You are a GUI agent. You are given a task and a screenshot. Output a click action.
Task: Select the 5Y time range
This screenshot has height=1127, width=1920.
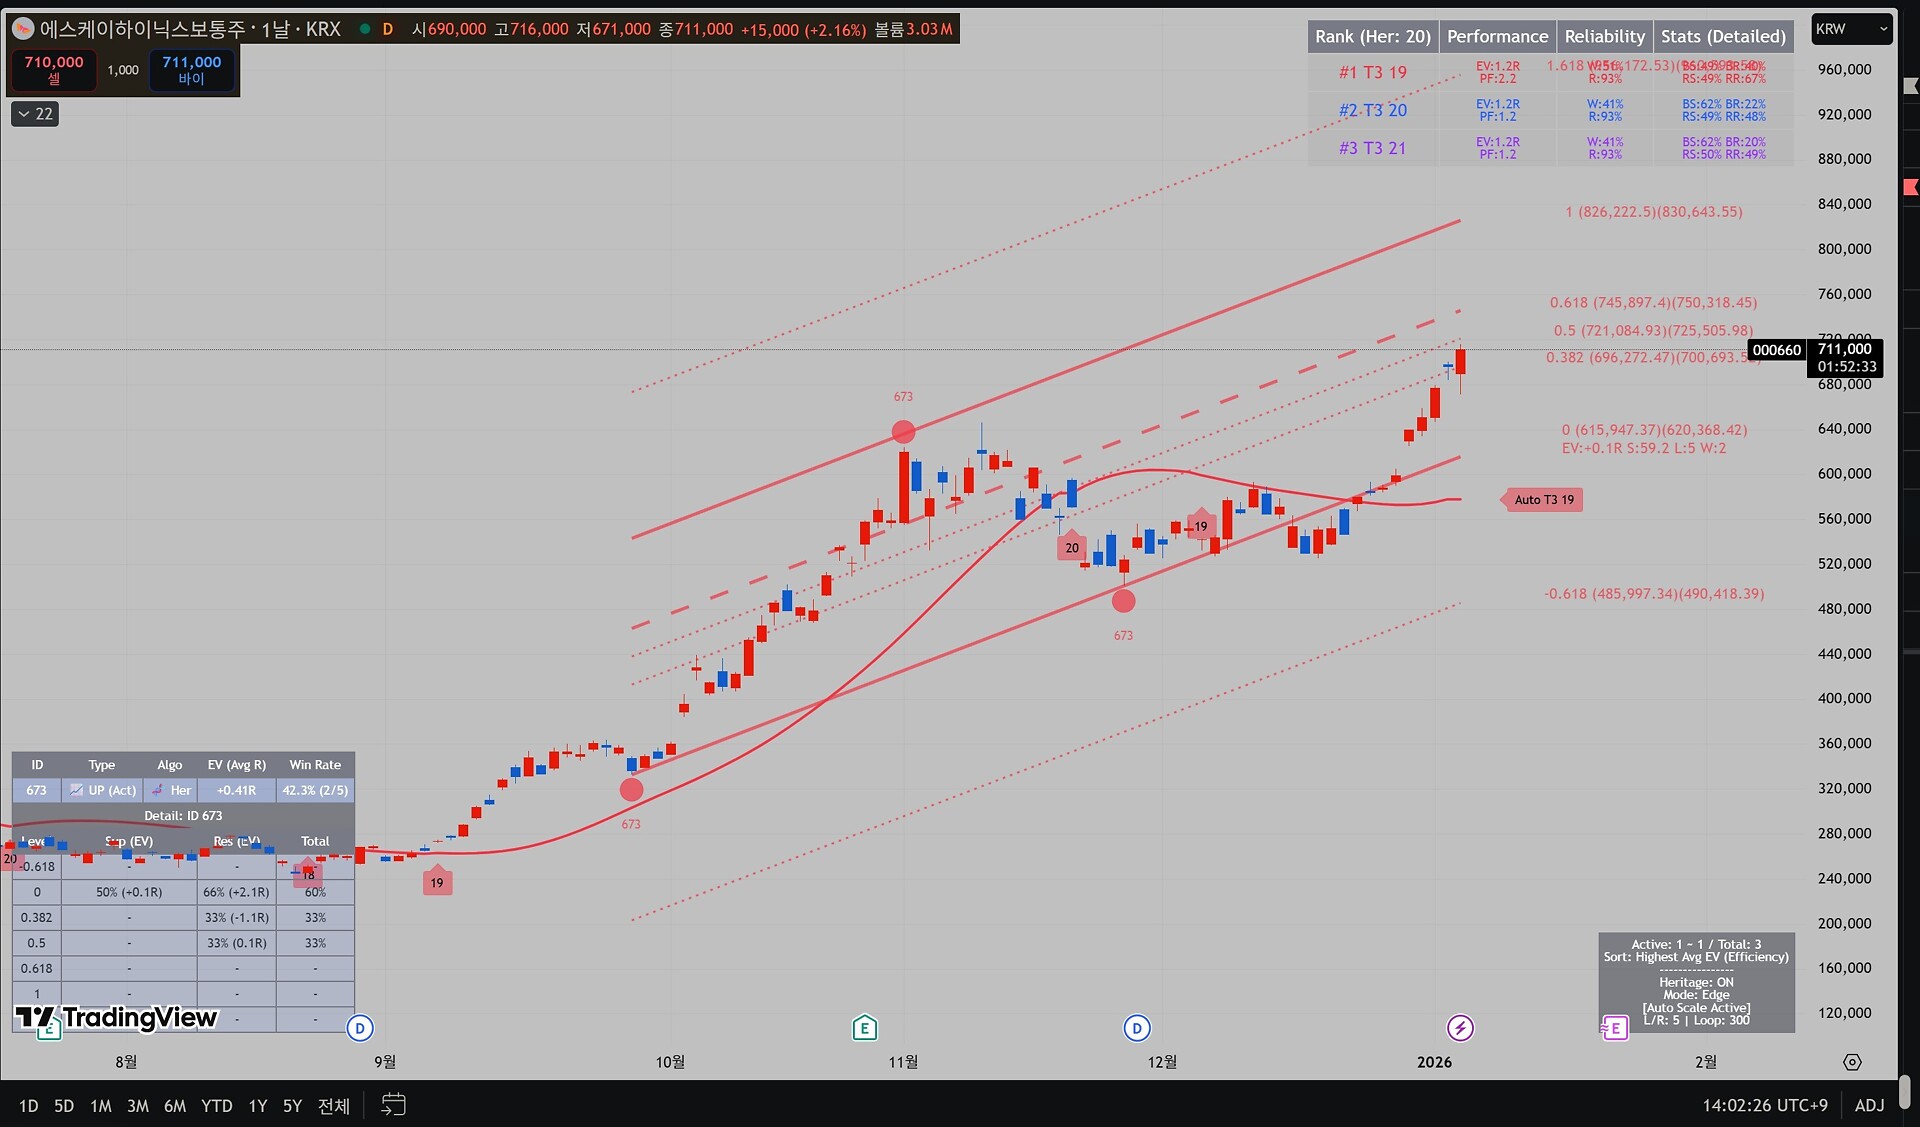click(292, 1106)
